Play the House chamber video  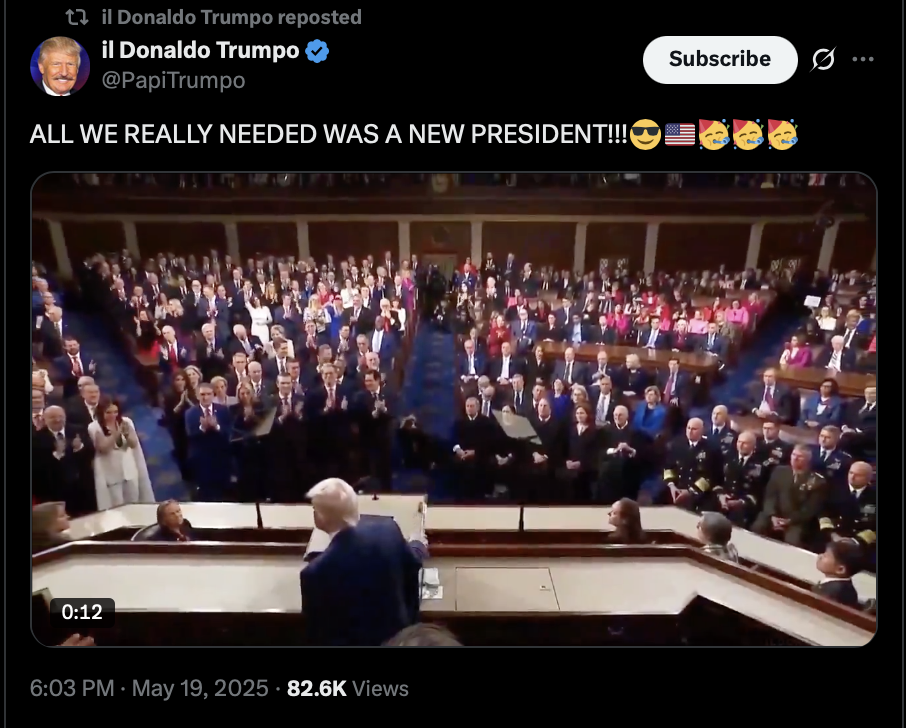pyautogui.click(x=454, y=409)
